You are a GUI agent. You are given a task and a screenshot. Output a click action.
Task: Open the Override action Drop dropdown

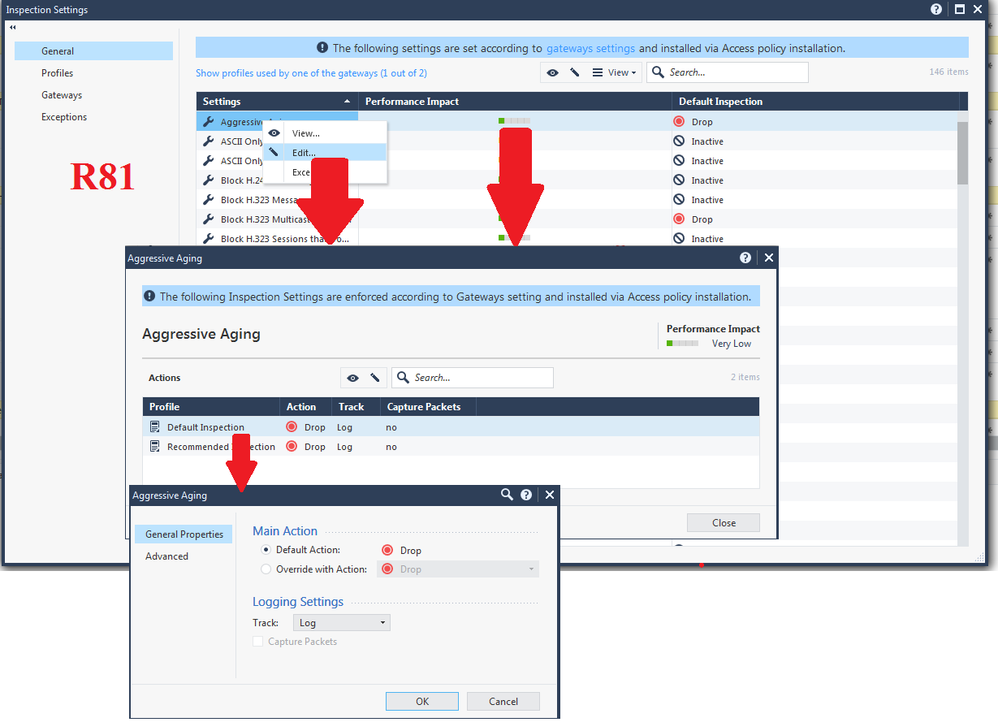pos(458,569)
